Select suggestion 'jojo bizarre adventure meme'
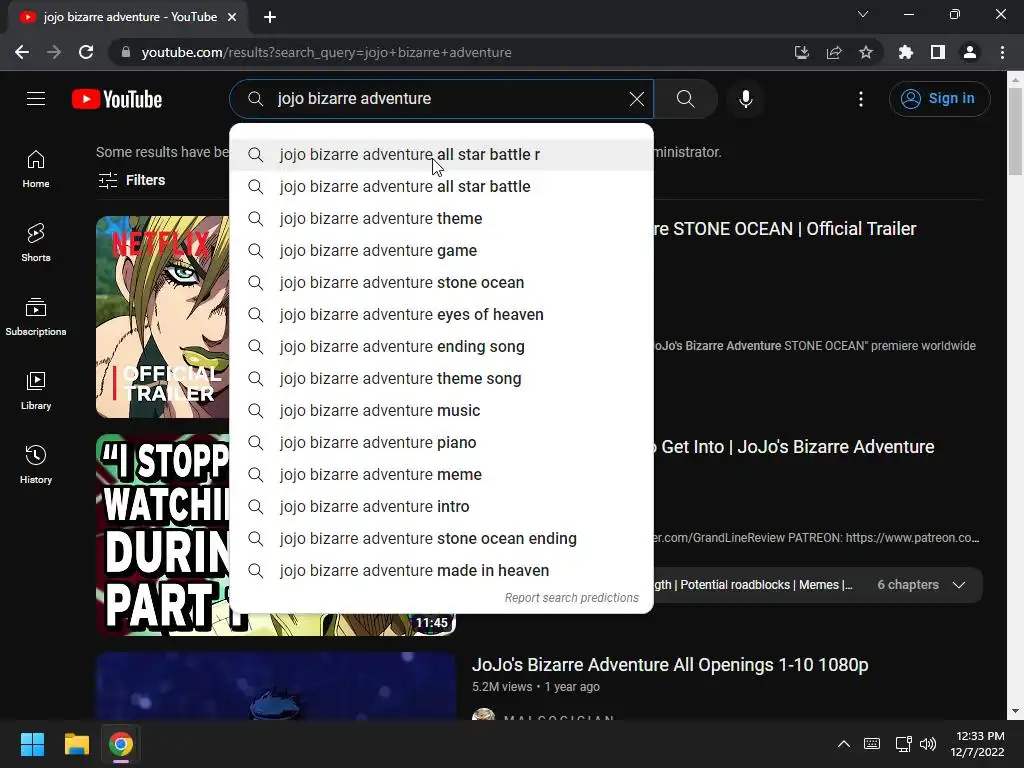This screenshot has height=768, width=1024. click(441, 475)
